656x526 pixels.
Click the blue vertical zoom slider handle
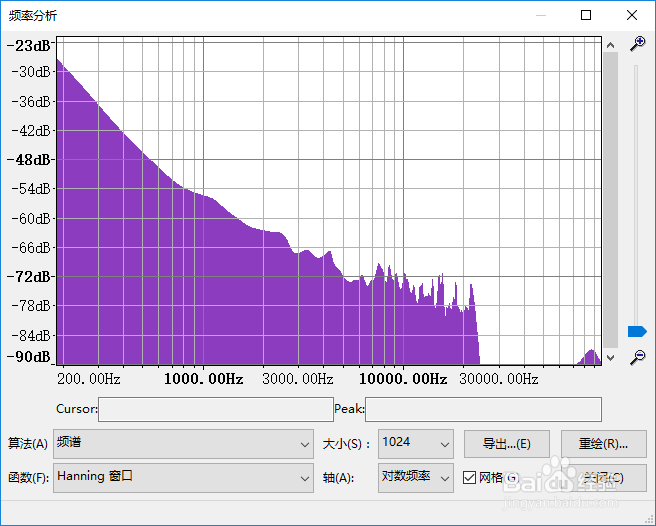pyautogui.click(x=637, y=331)
